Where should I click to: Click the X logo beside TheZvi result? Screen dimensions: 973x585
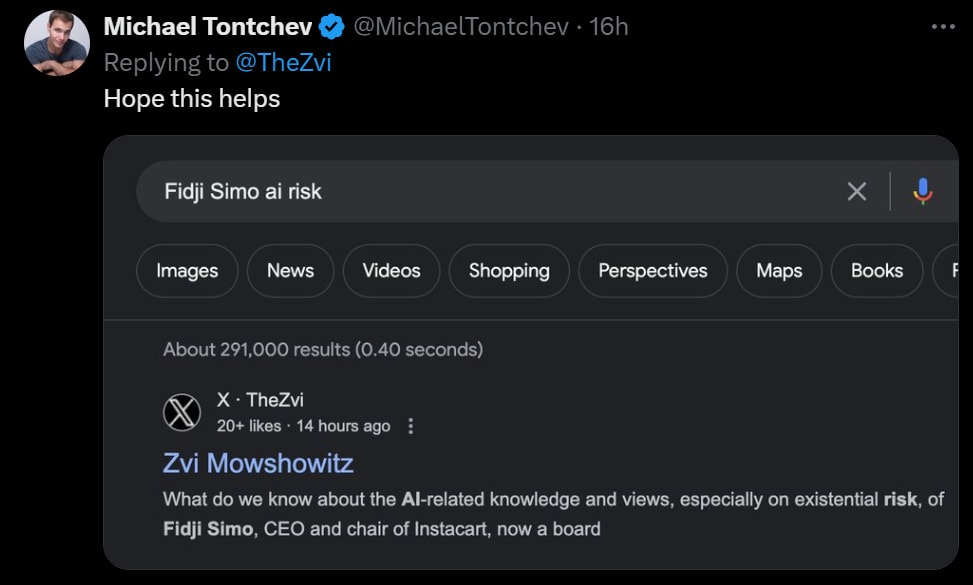[182, 413]
